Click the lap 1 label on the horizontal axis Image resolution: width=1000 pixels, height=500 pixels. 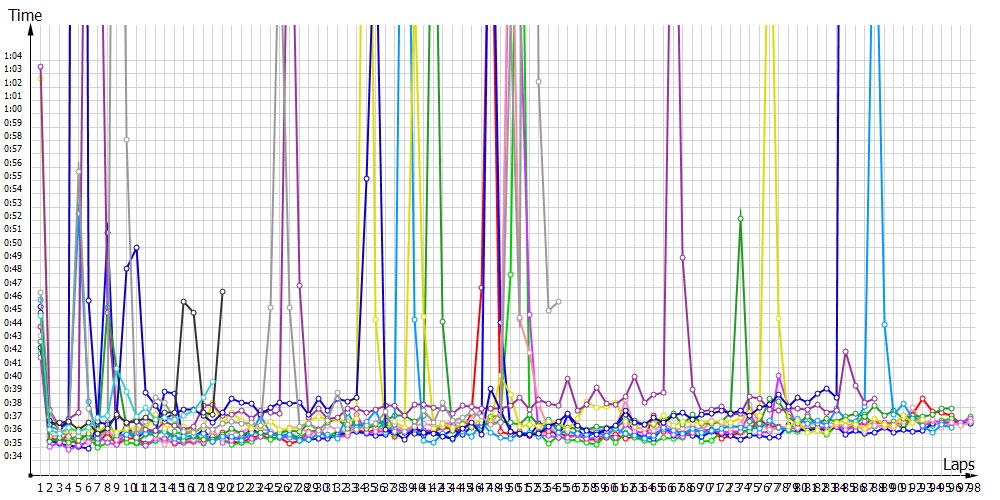pyautogui.click(x=41, y=487)
